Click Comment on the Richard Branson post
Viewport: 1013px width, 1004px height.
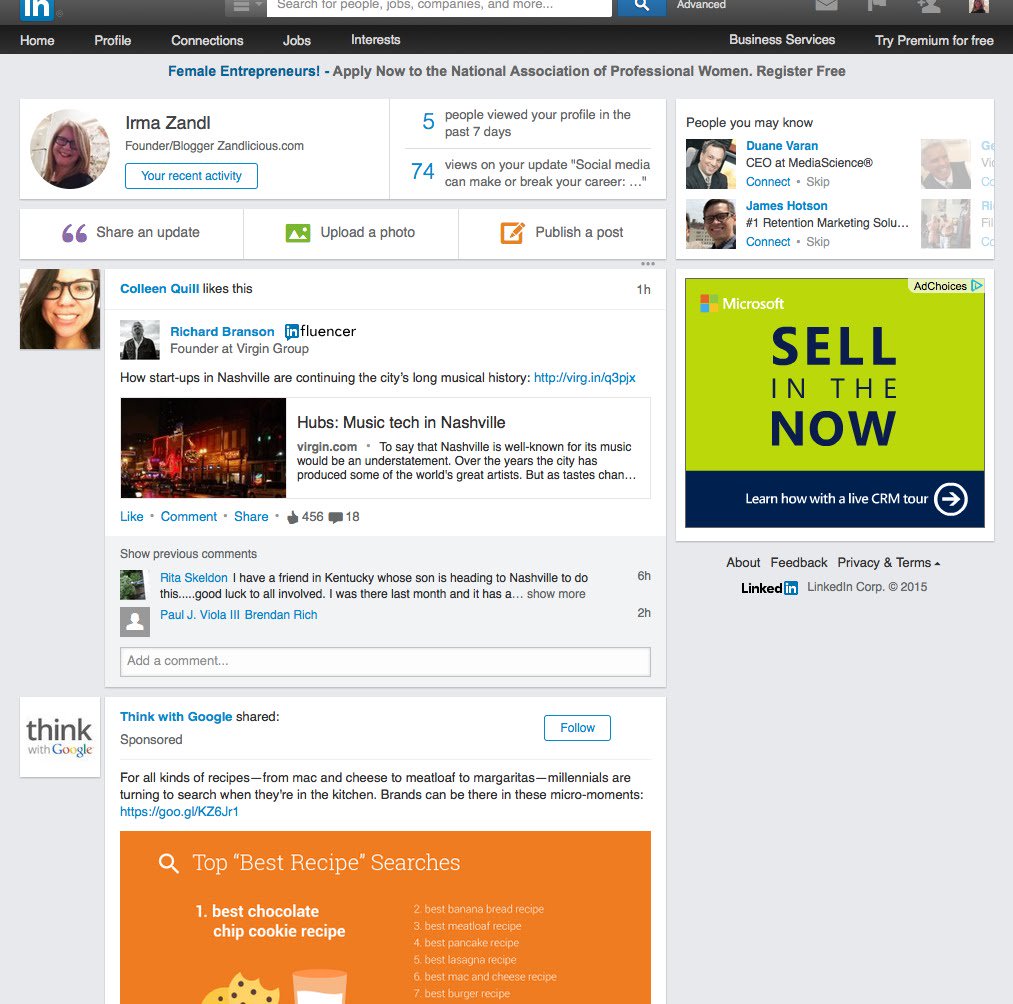pos(189,516)
